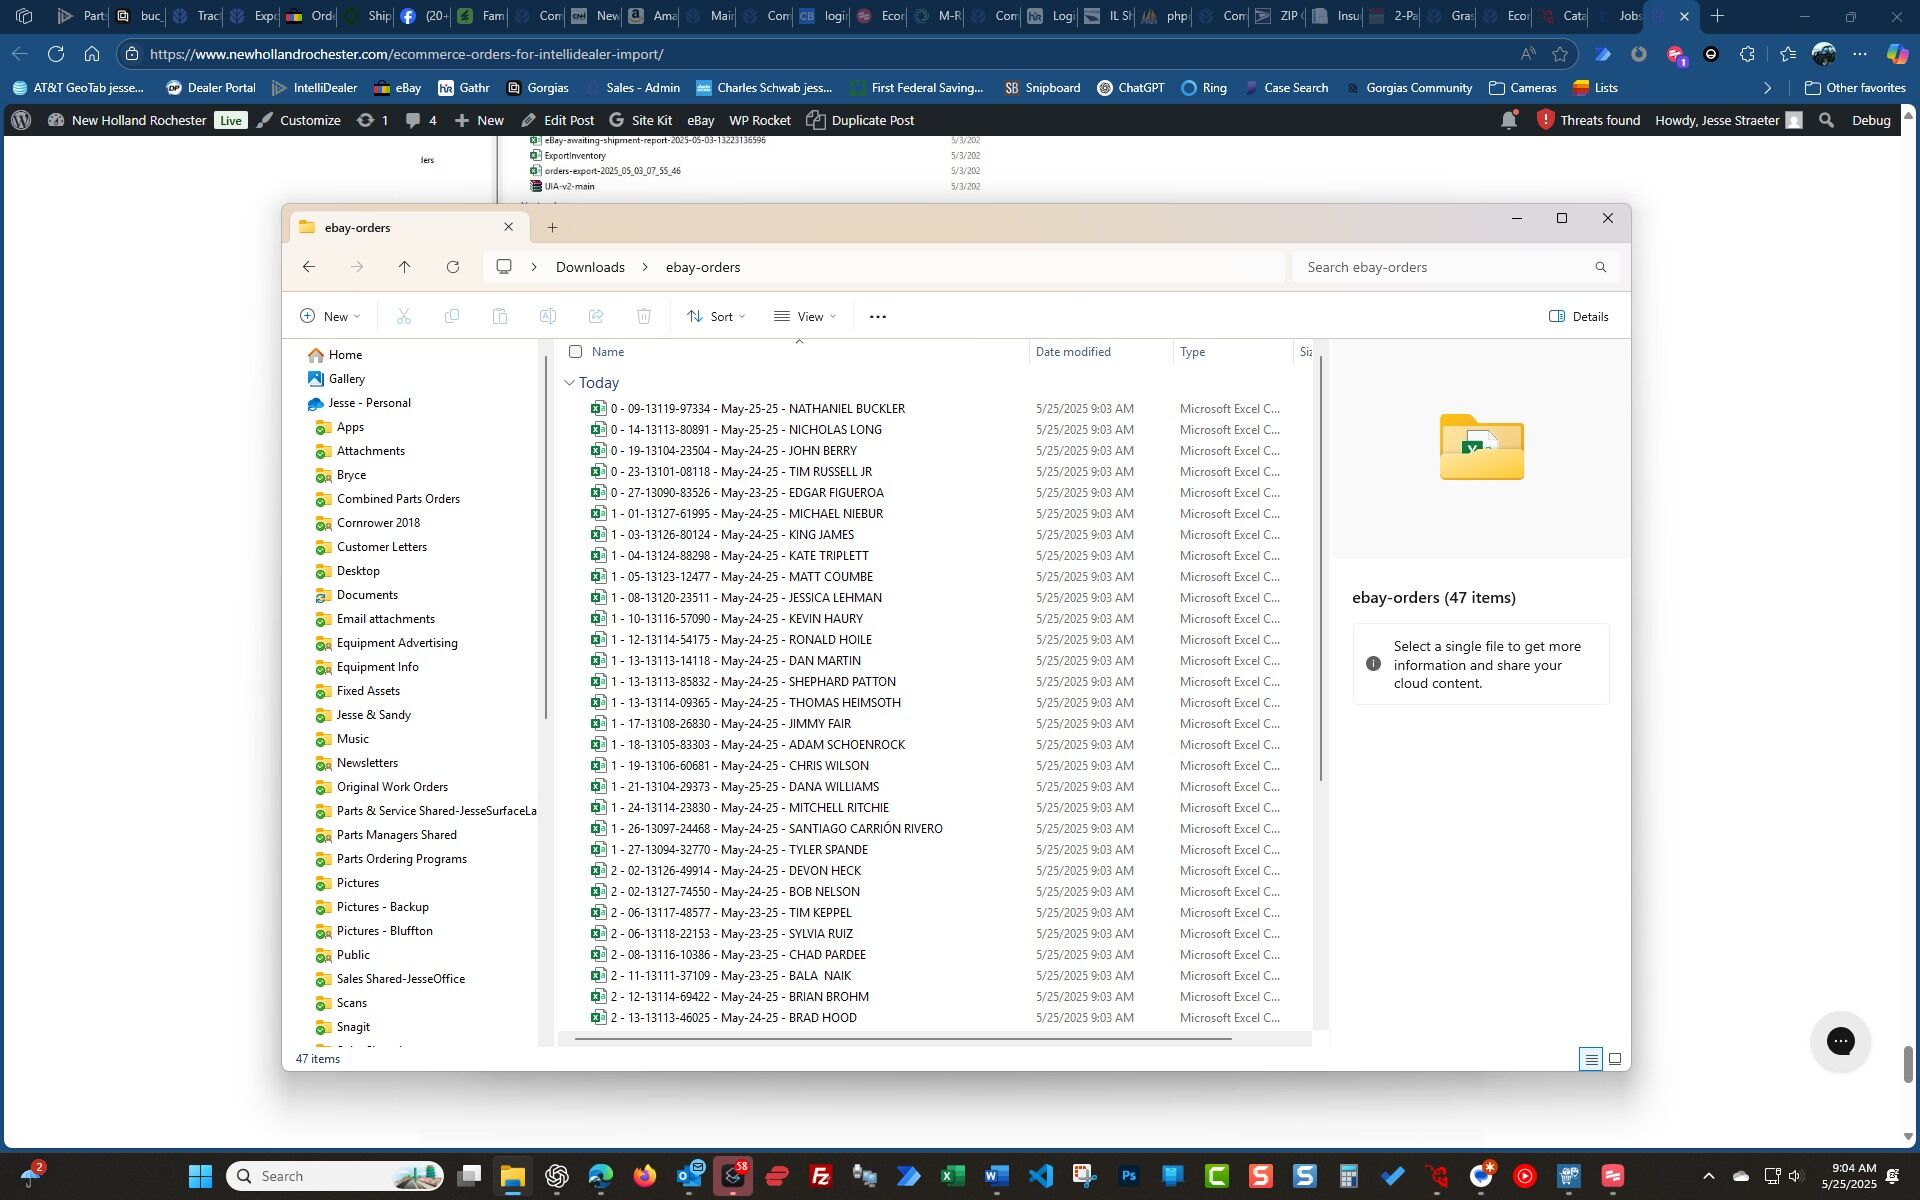
Task: Open the WordPress notifications bell
Action: [1508, 121]
